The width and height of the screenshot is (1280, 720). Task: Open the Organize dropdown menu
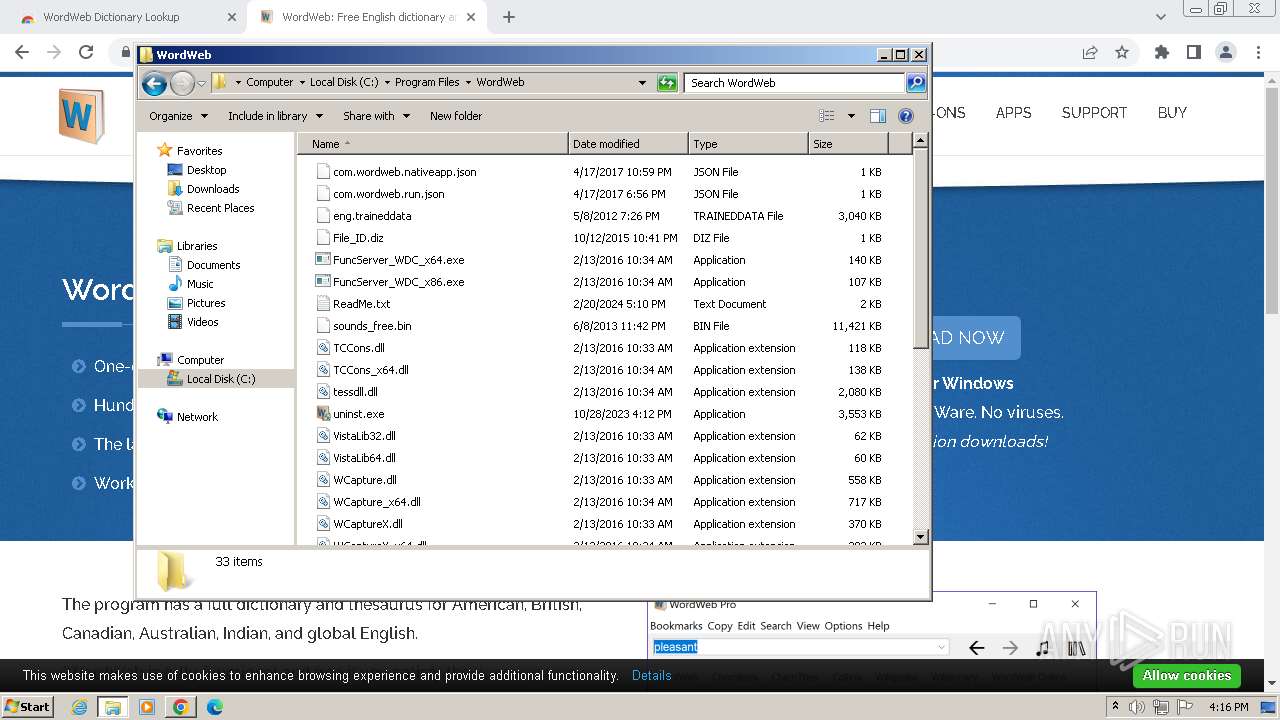(x=178, y=116)
